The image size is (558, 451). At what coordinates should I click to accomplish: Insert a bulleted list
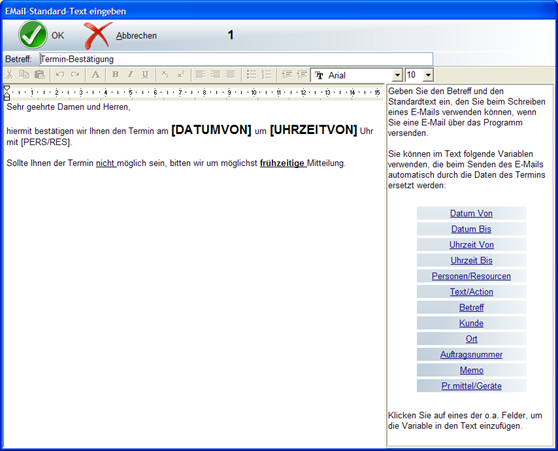(251, 74)
